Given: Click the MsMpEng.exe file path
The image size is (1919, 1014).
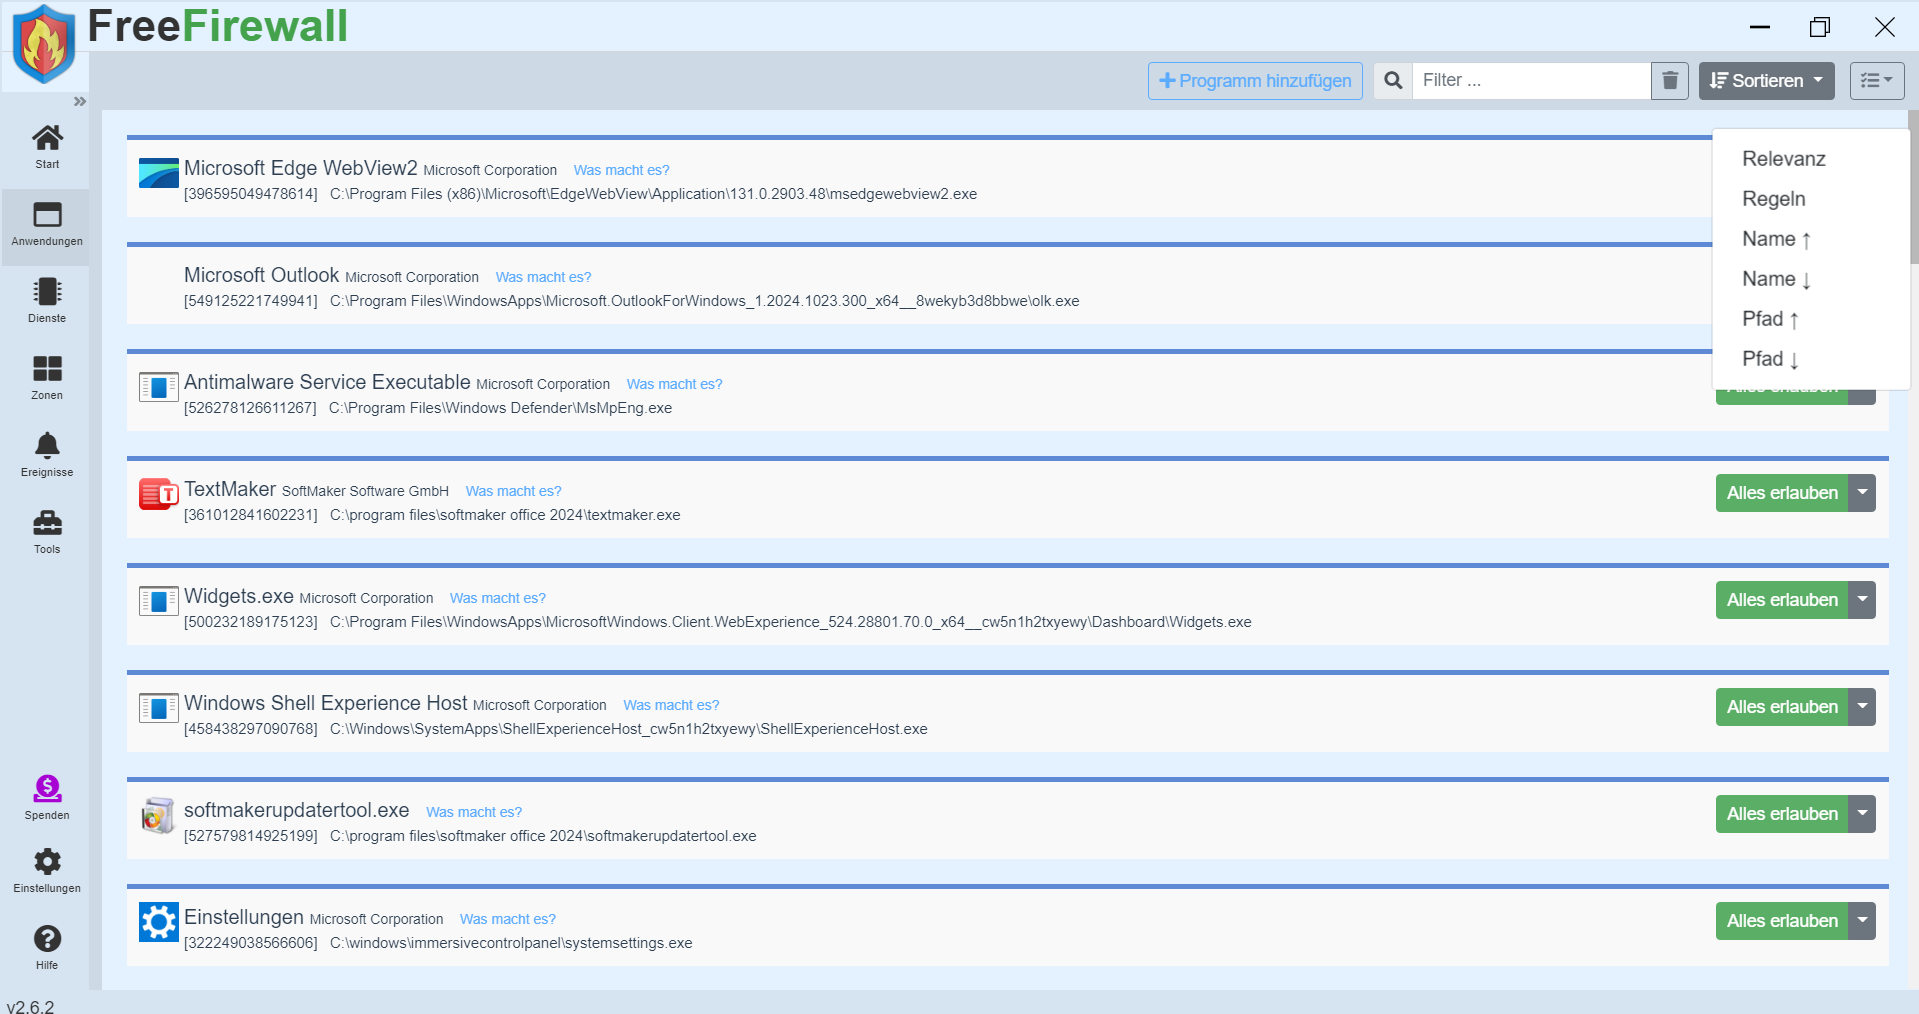Looking at the screenshot, I should click(x=501, y=408).
